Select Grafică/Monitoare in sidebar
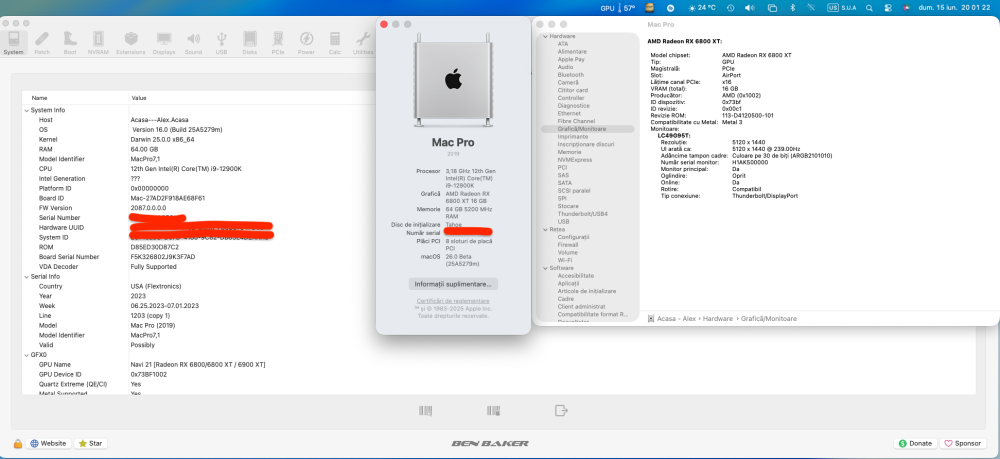The image size is (1000, 459). click(x=587, y=129)
